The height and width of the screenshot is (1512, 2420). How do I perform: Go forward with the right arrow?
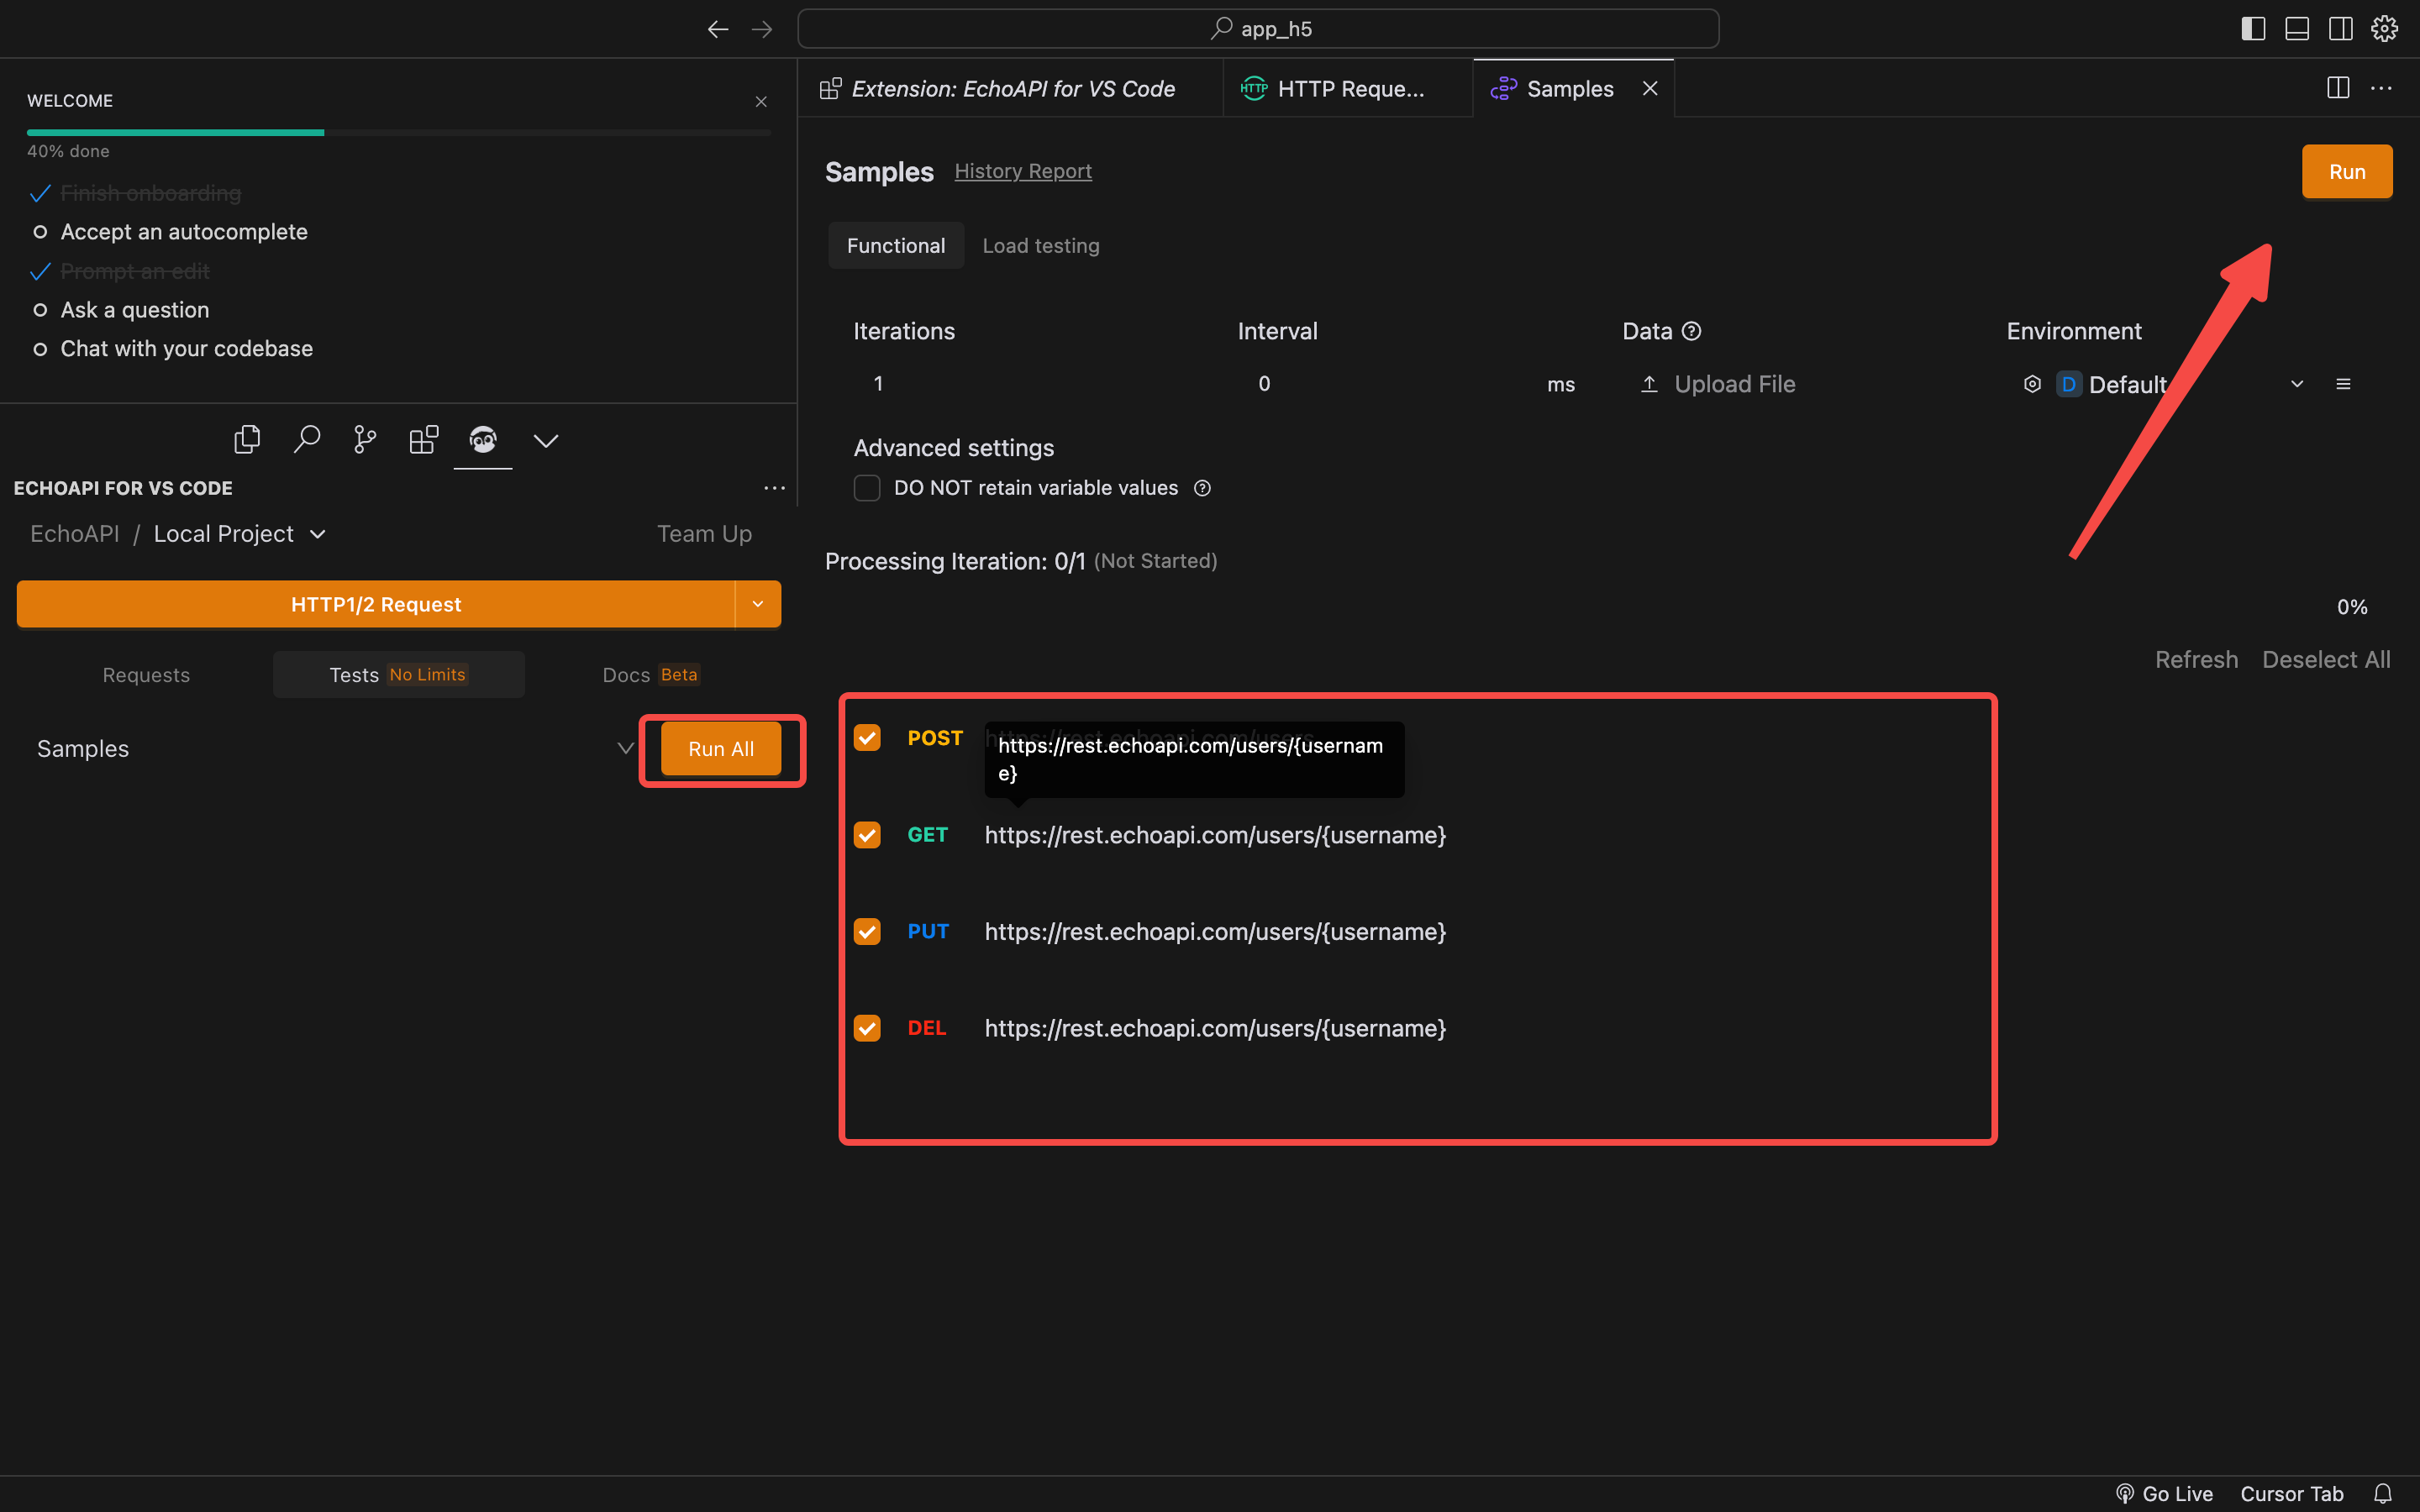(x=762, y=29)
